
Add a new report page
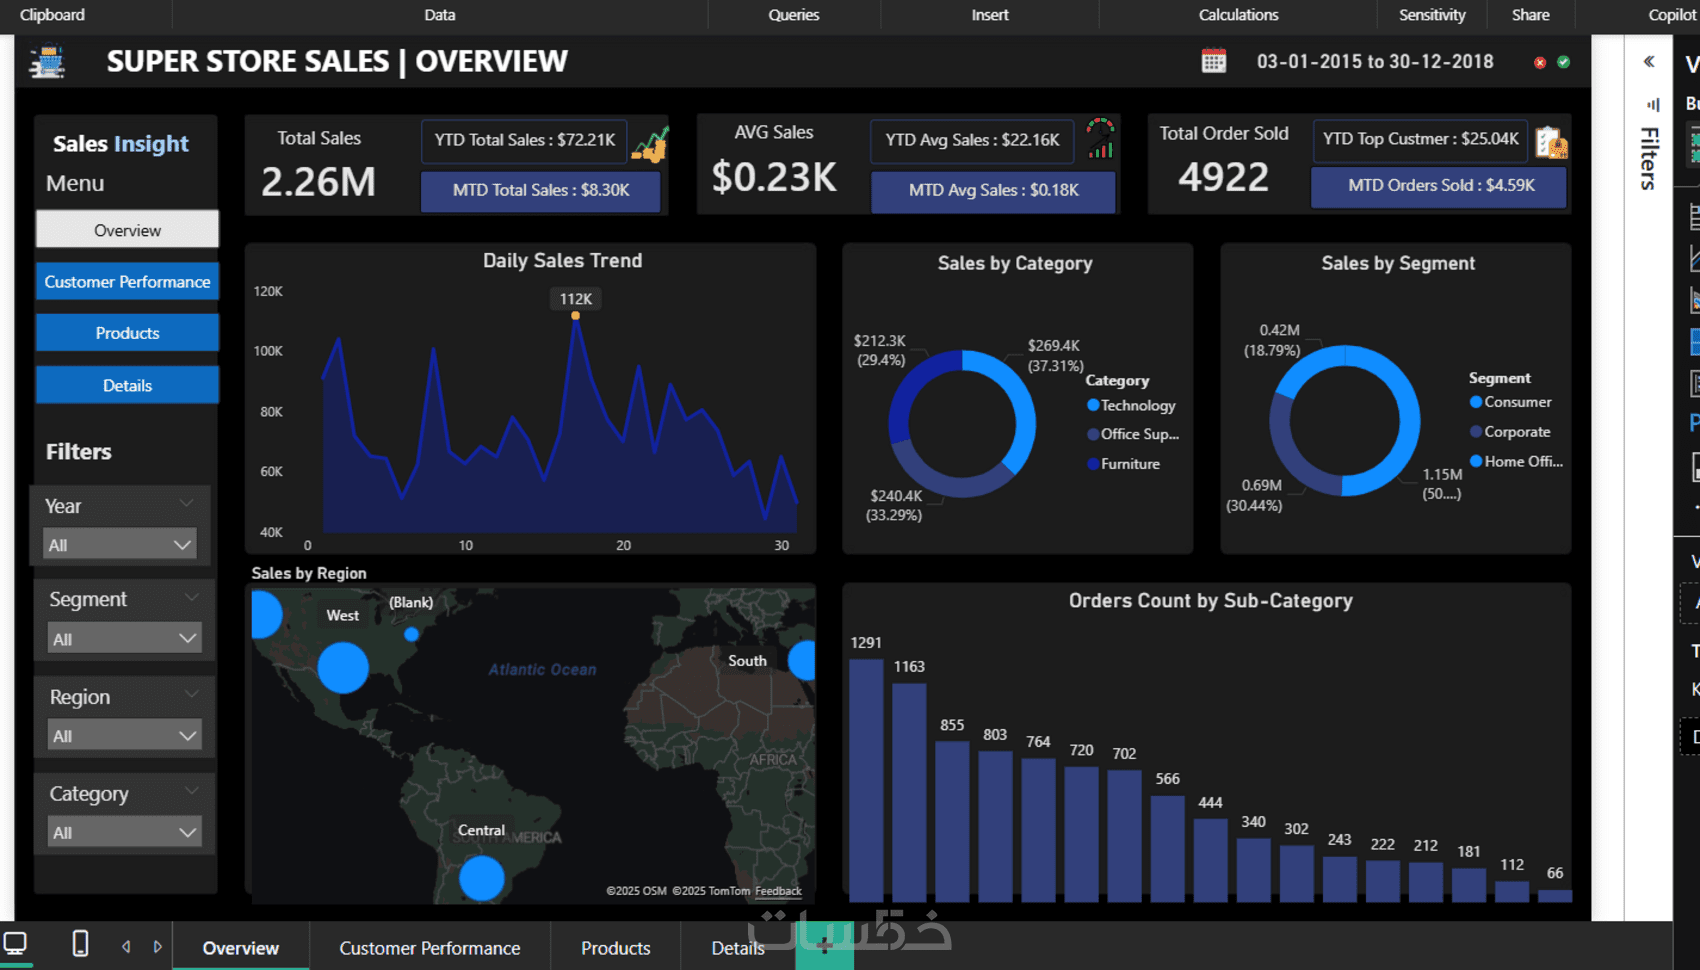pos(824,946)
